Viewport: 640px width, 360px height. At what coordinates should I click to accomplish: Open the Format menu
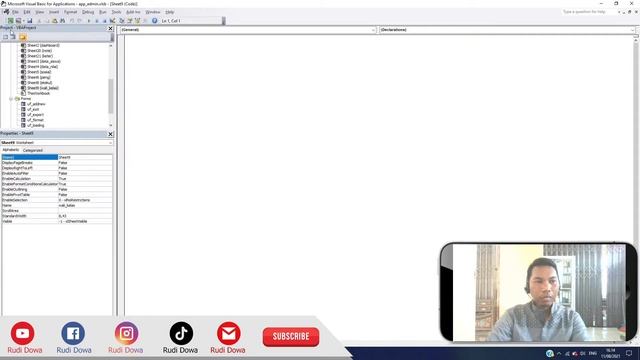coord(70,12)
